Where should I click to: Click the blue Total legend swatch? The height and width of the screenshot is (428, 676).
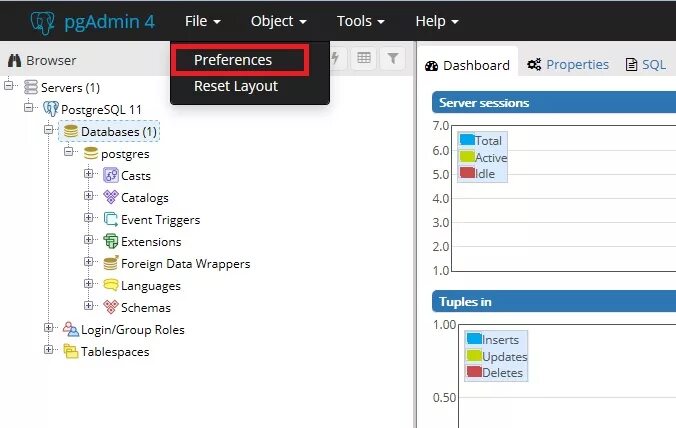467,140
